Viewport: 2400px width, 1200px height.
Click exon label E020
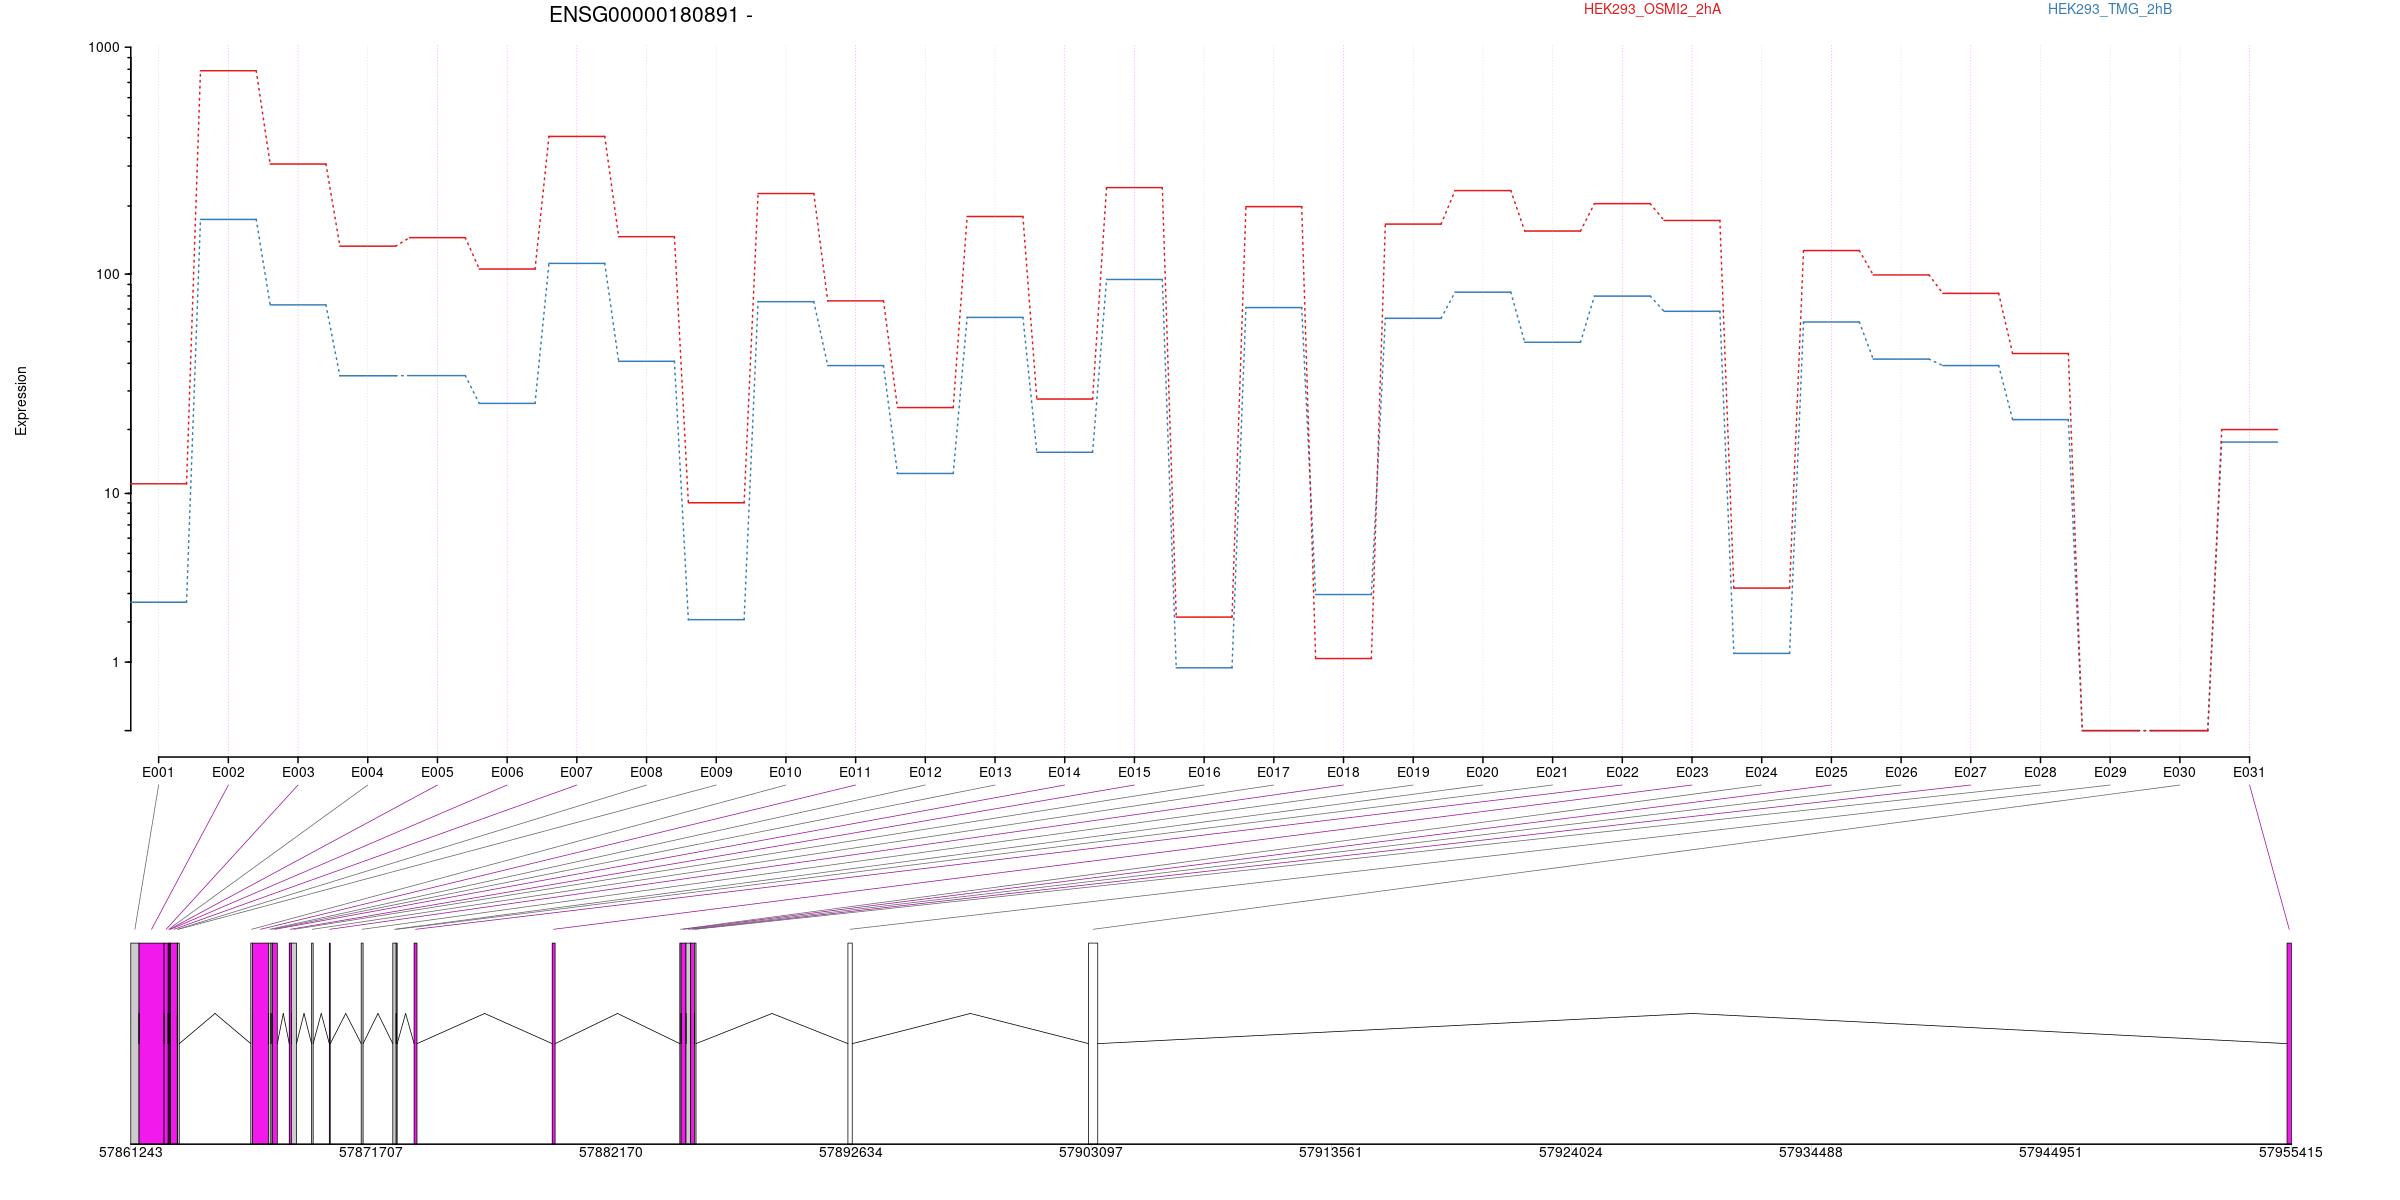point(1482,772)
